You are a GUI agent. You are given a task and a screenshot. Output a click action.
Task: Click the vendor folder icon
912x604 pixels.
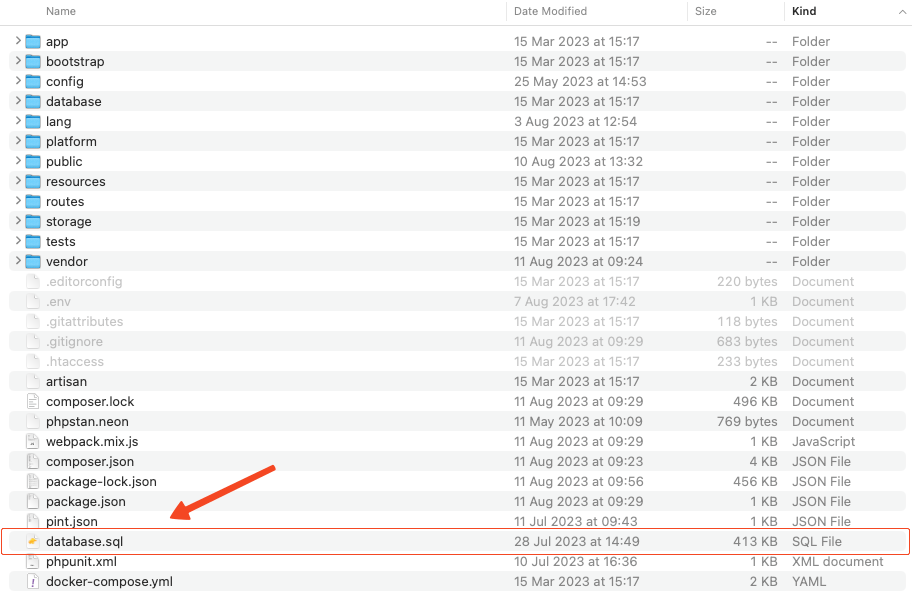[x=32, y=261]
